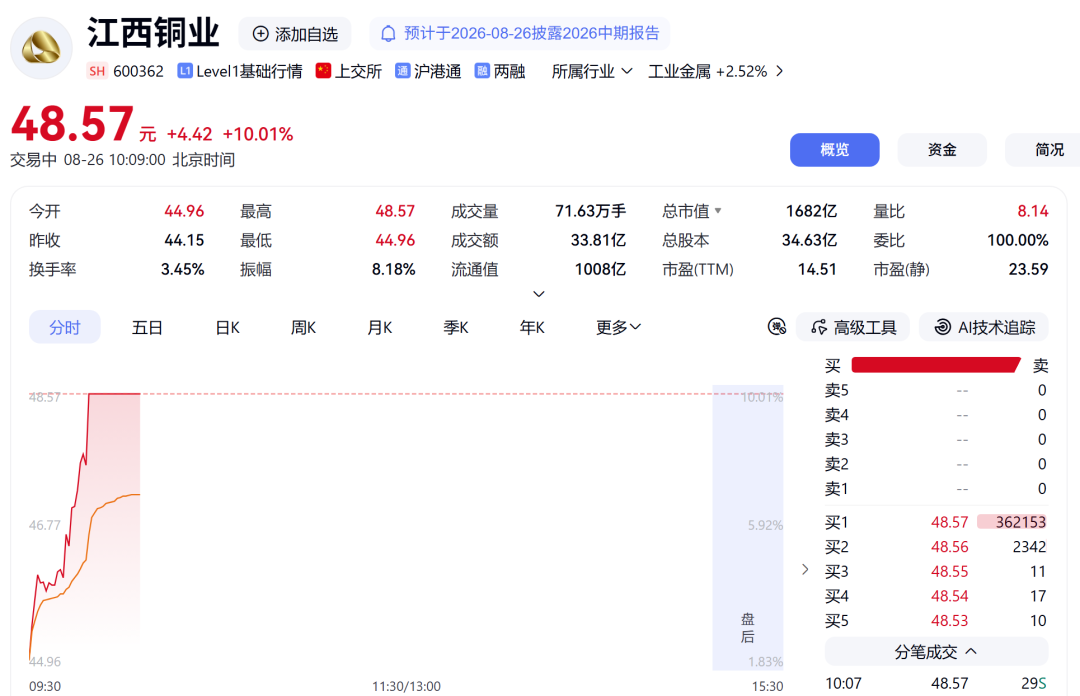The height and width of the screenshot is (696, 1080).
Task: Open the 2026中期报告 disclosure notice
Action: click(x=520, y=34)
